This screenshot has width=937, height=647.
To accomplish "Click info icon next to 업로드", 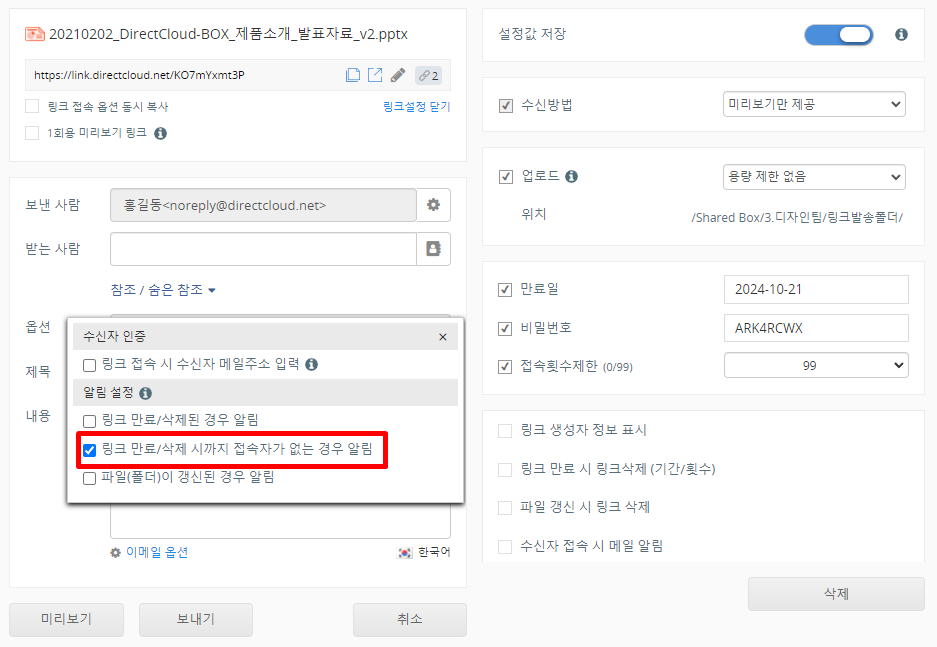I will (572, 177).
